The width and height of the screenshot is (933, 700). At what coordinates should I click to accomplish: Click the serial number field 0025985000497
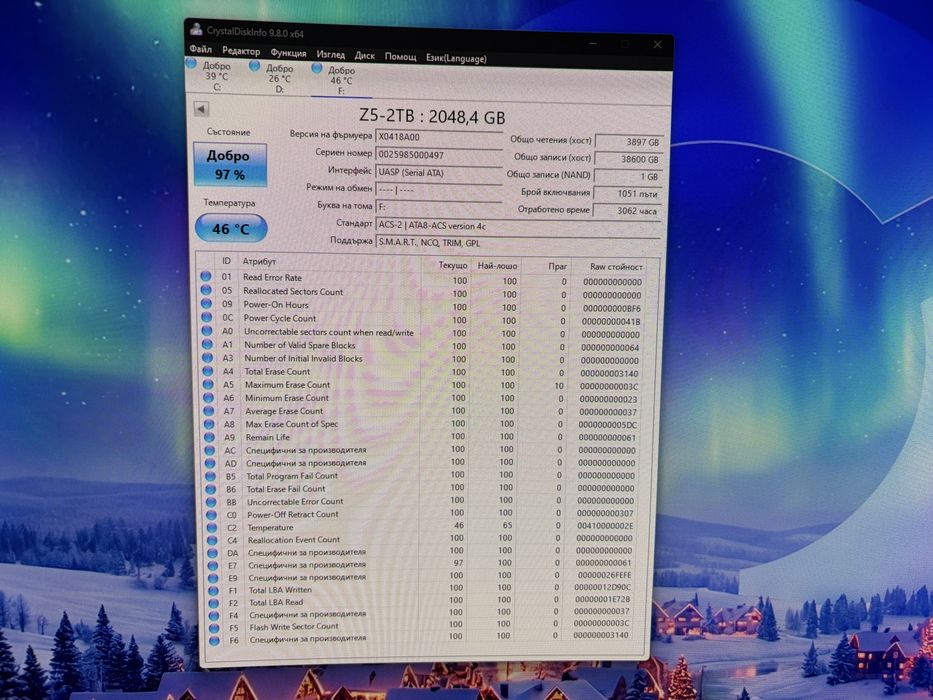click(x=439, y=155)
